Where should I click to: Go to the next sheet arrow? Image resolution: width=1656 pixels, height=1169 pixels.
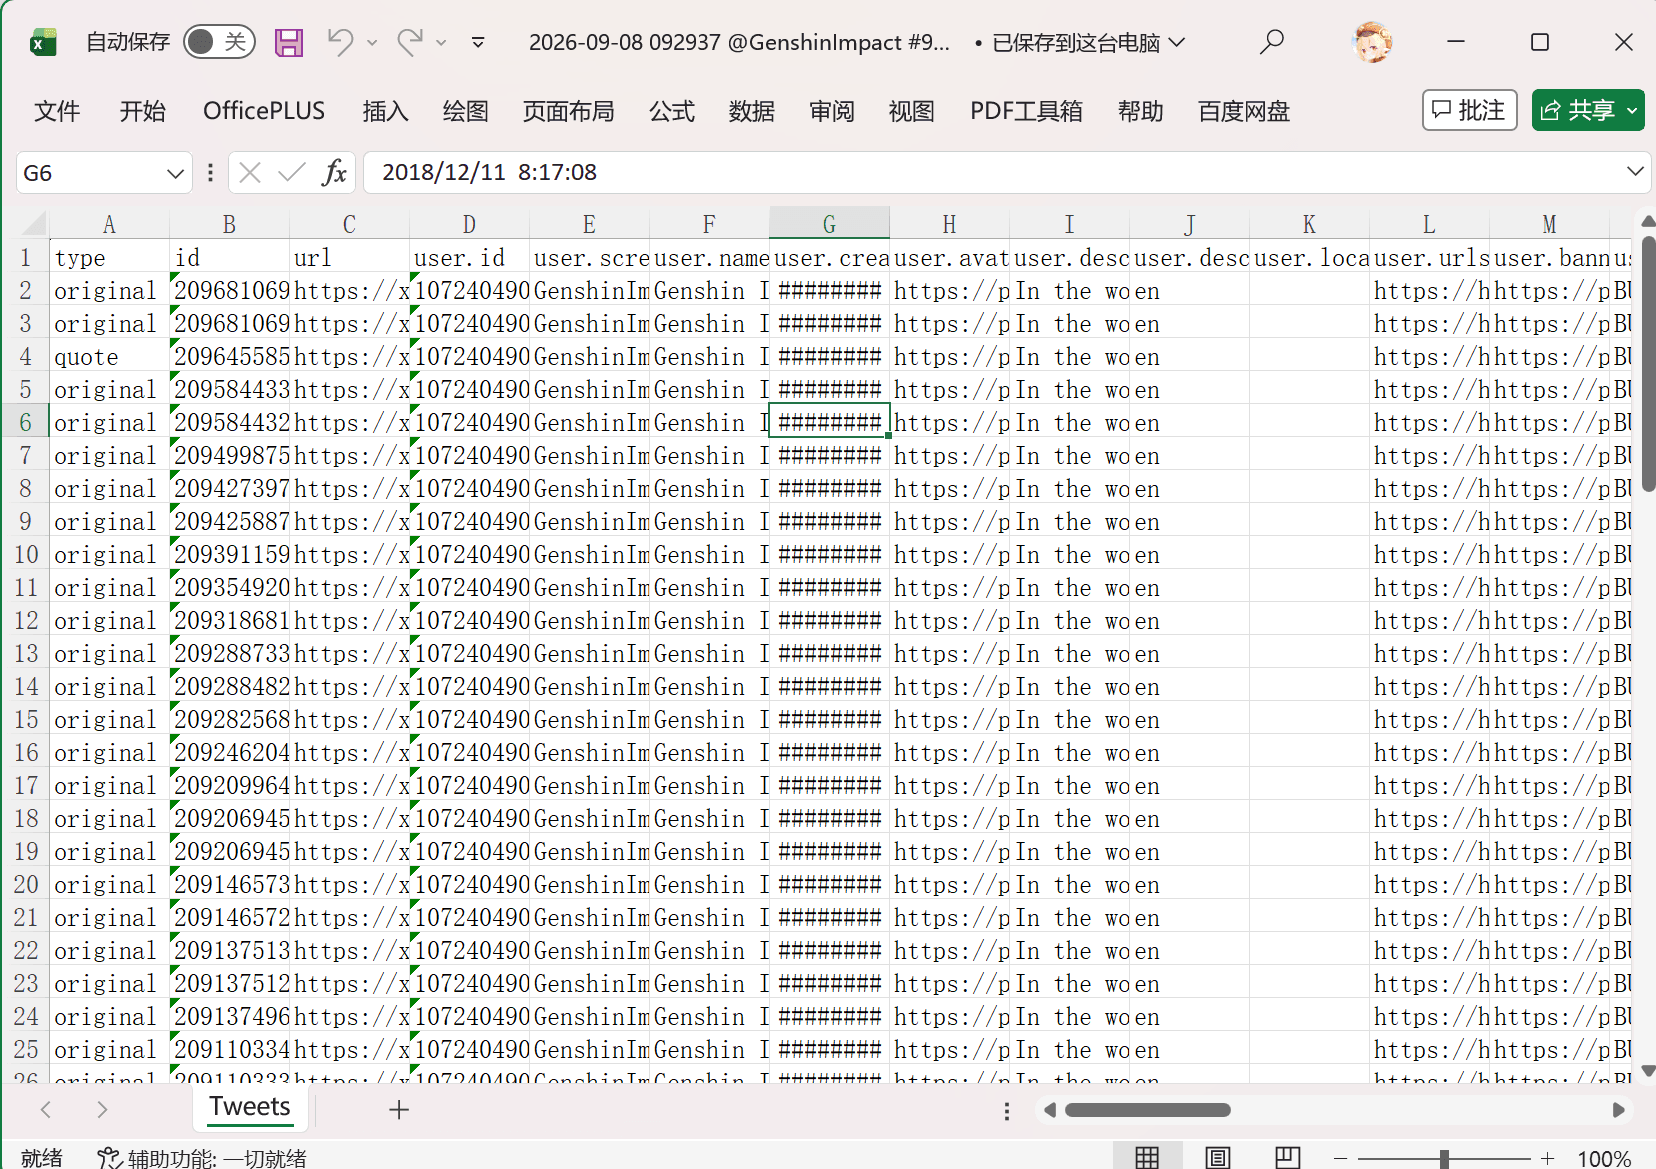pos(102,1109)
